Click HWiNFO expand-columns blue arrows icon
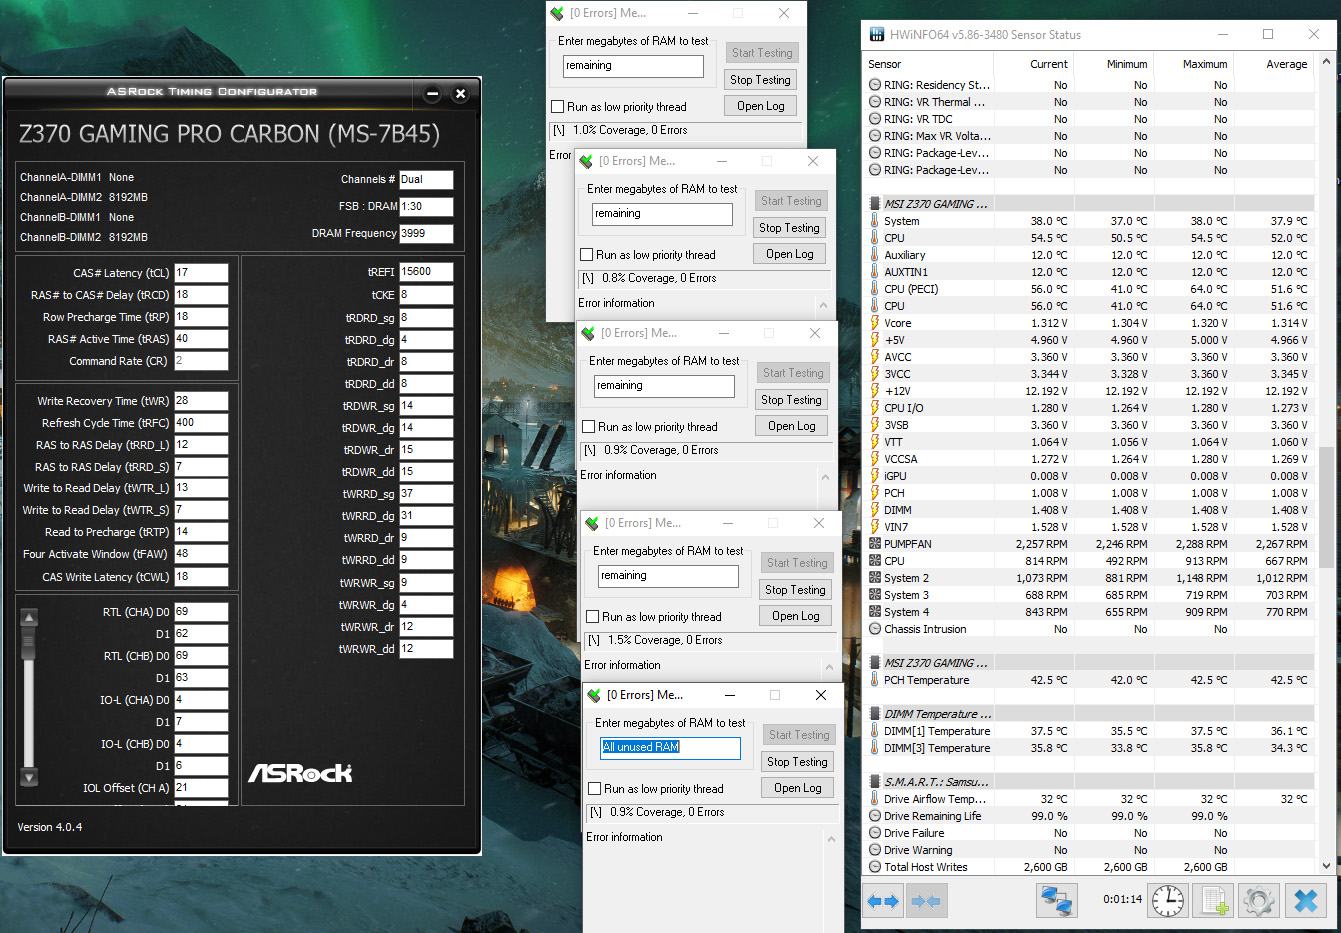 (883, 901)
